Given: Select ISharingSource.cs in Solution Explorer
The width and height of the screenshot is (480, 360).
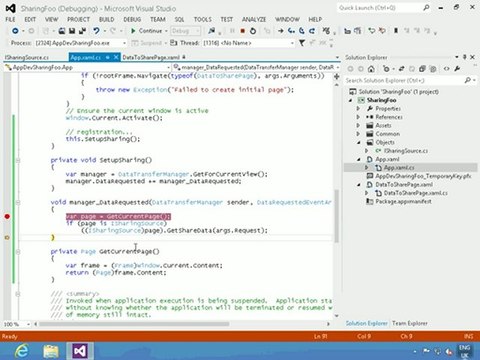Looking at the screenshot, I should [406, 151].
